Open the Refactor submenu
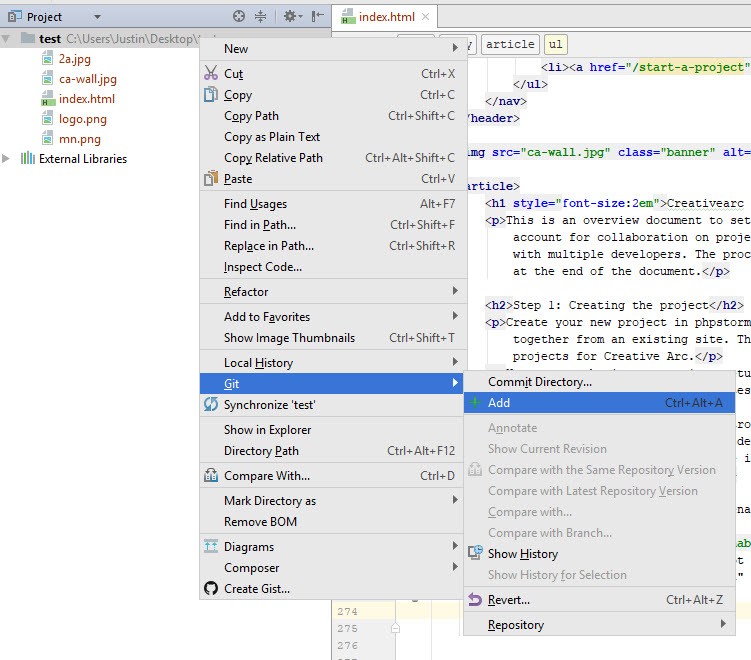The image size is (751, 660). coord(246,292)
